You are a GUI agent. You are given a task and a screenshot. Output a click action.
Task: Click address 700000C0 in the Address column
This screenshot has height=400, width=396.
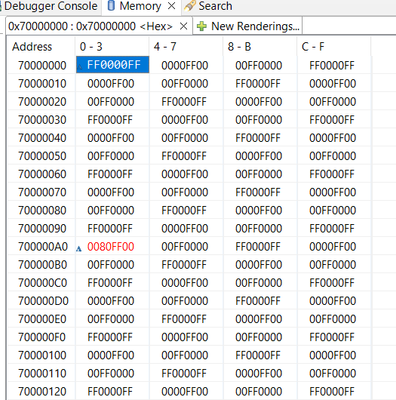pos(43,283)
